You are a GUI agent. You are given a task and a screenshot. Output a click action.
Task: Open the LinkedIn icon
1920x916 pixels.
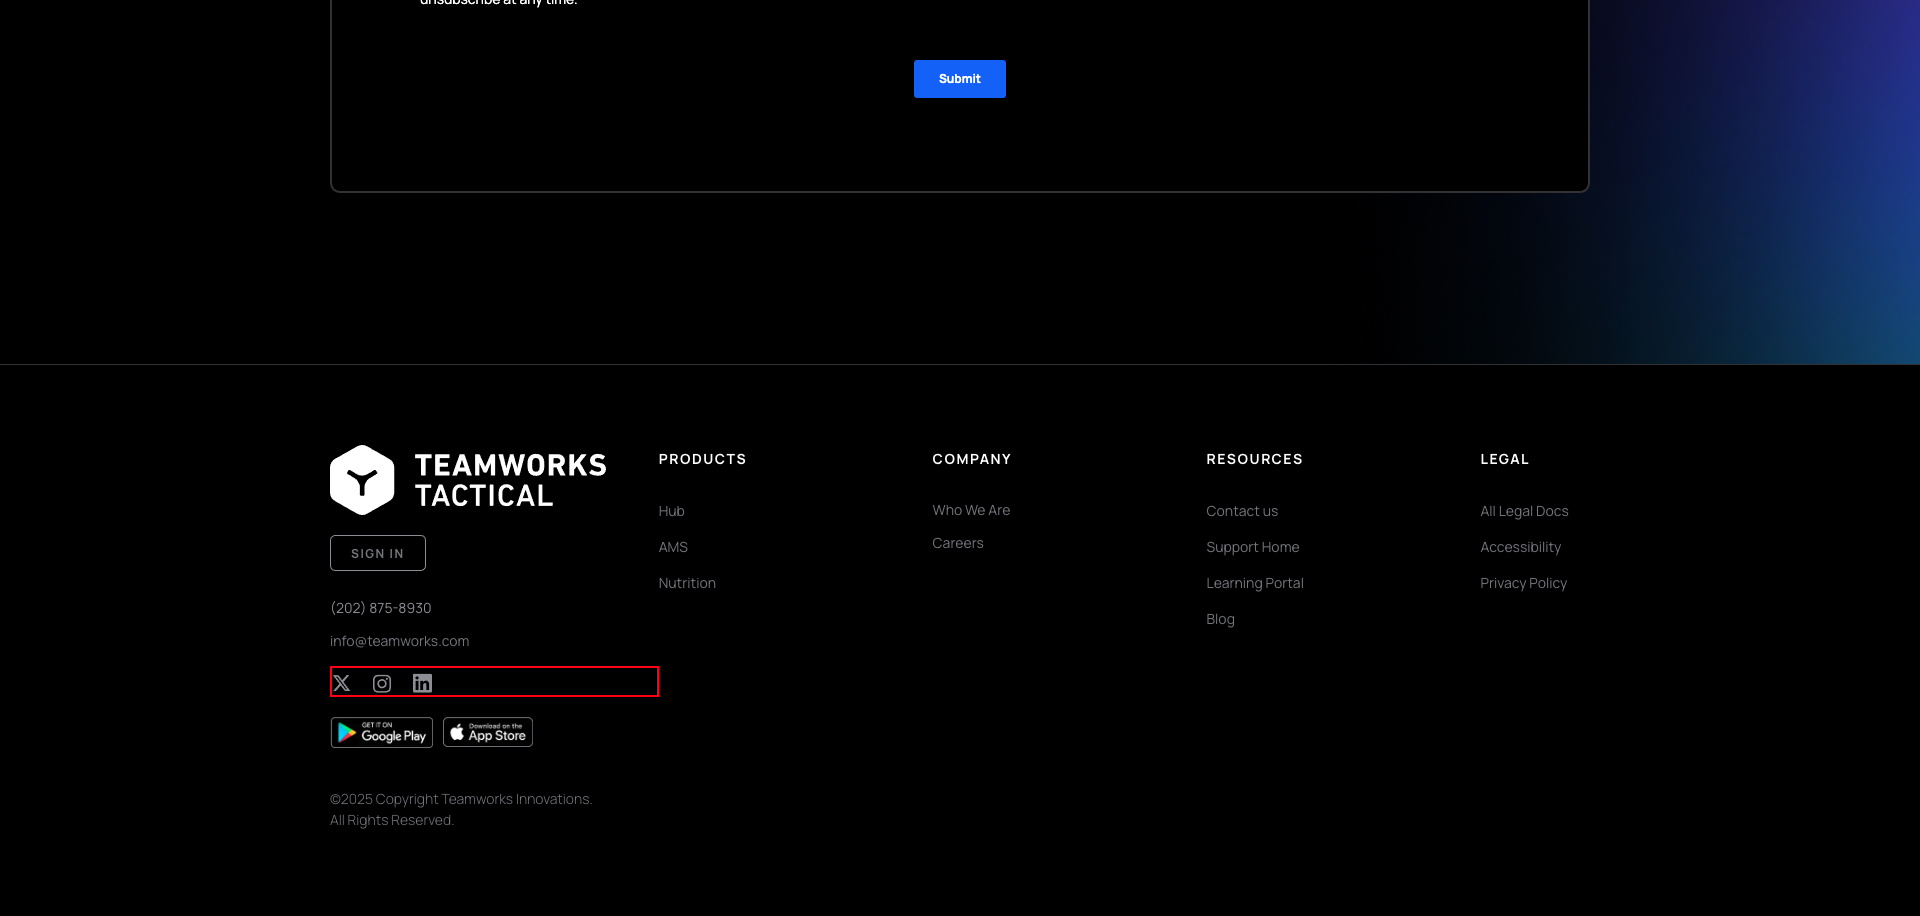pos(421,683)
